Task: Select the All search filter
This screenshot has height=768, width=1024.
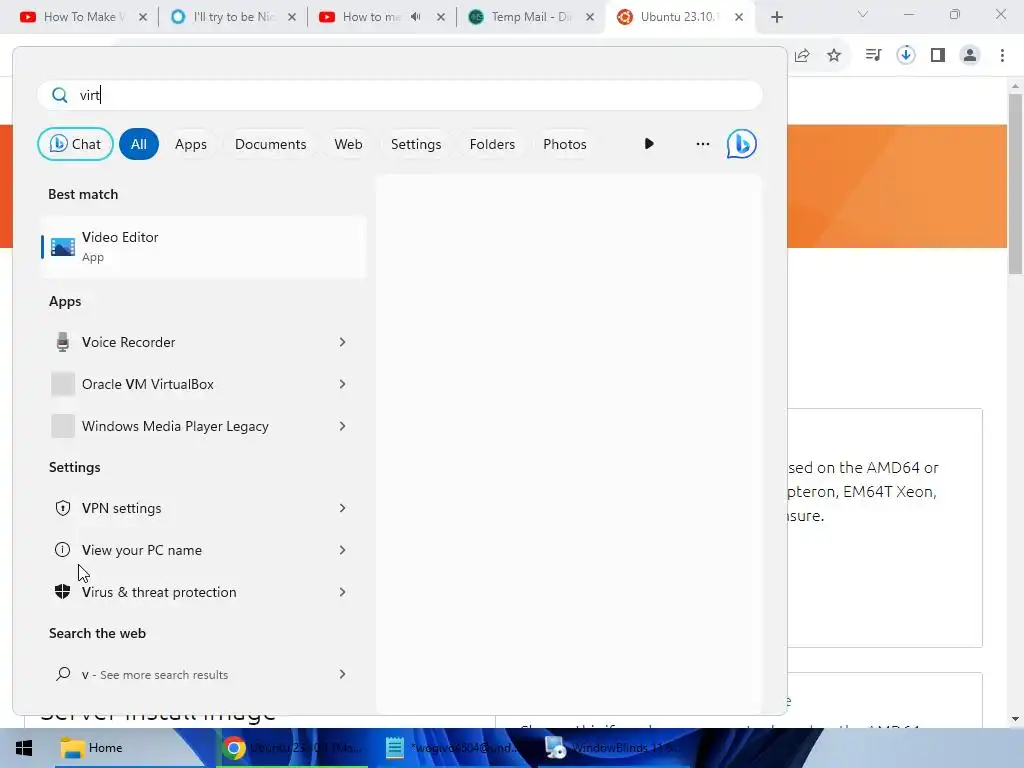Action: [138, 144]
